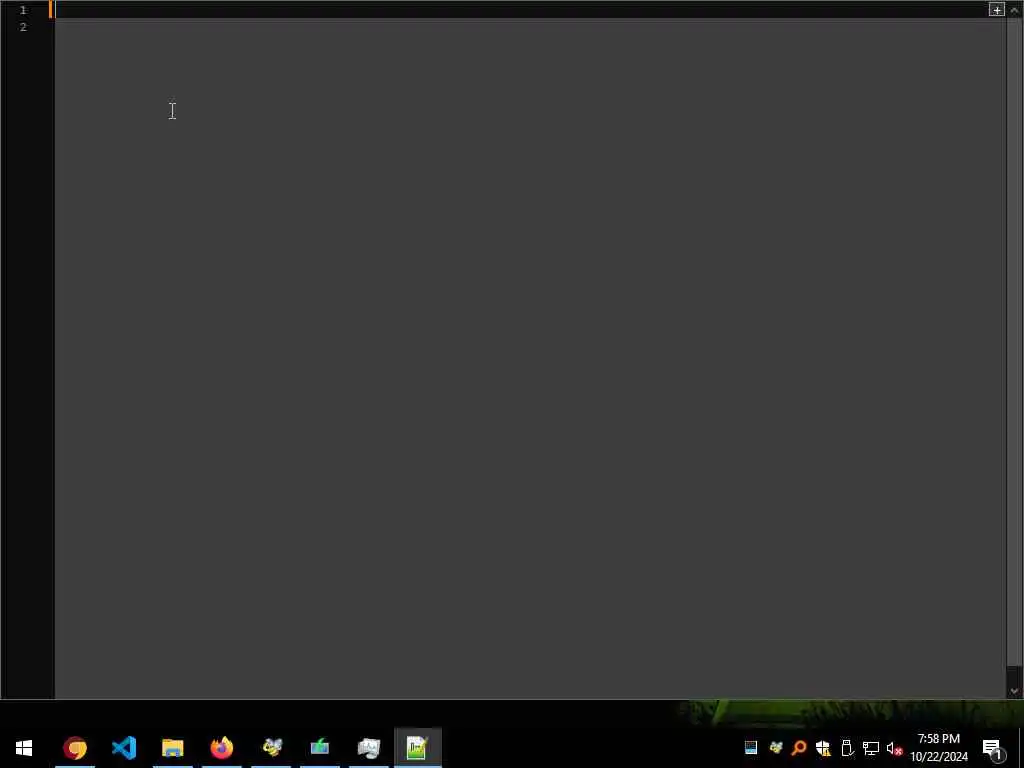Click the active Notepad++ taskbar button
The width and height of the screenshot is (1024, 768).
[418, 748]
